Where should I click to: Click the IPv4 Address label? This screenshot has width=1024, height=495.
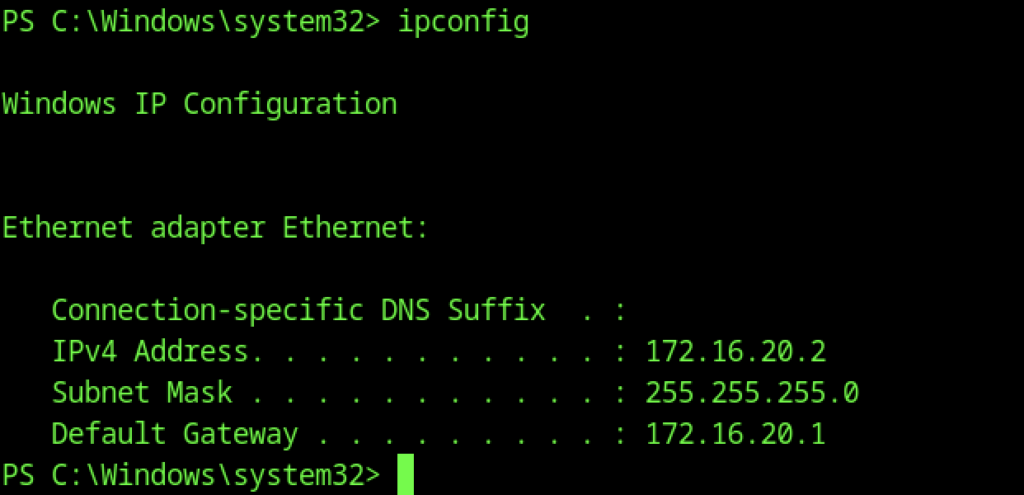(150, 351)
